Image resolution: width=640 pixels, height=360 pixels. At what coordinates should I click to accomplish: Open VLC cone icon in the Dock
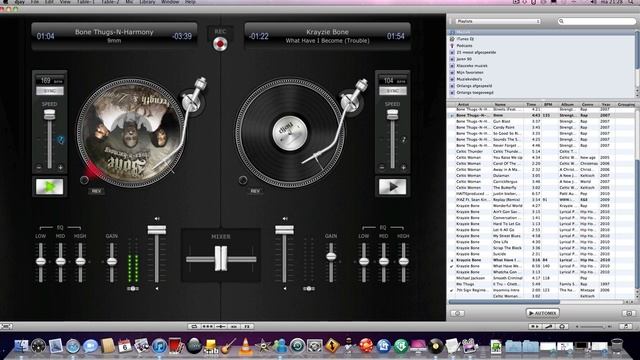click(245, 346)
